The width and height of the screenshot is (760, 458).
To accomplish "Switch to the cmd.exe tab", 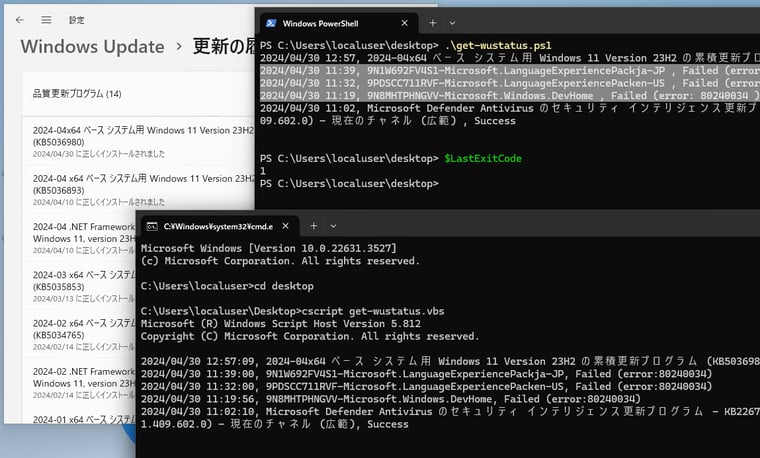I will click(x=220, y=226).
